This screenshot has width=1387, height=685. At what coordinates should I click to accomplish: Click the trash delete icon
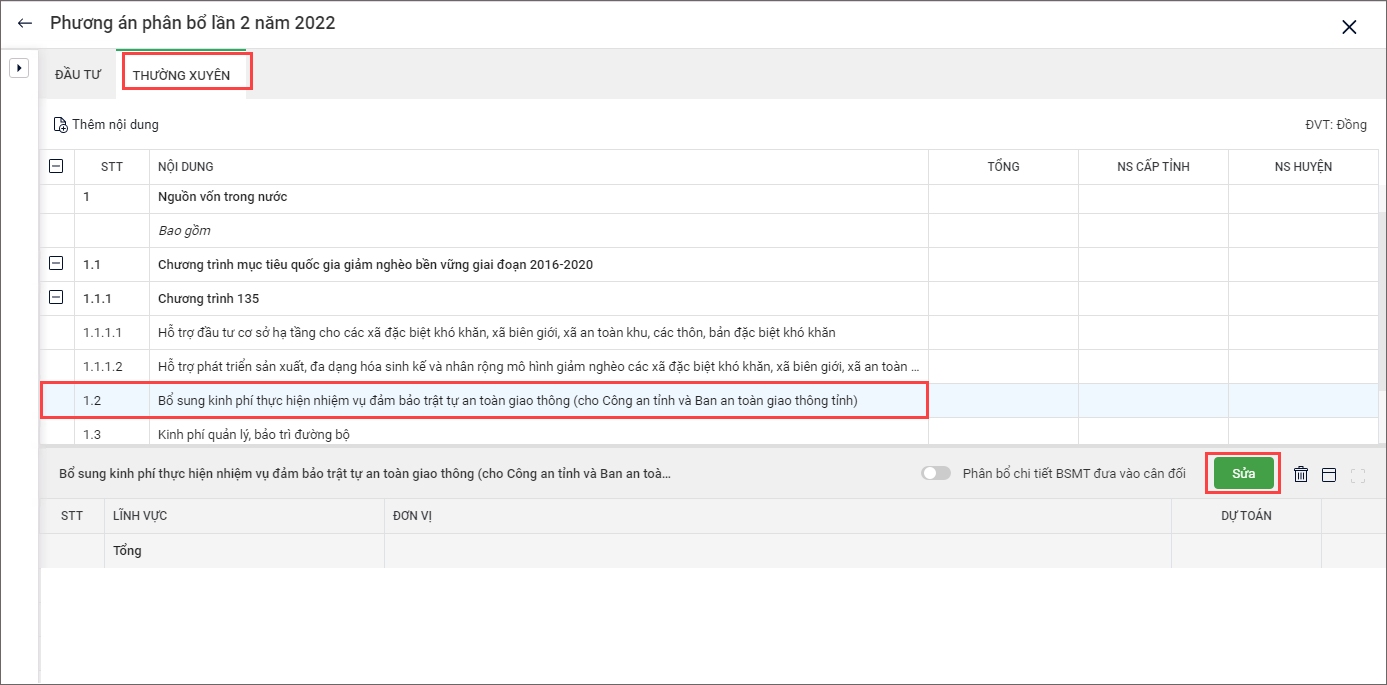[1301, 475]
